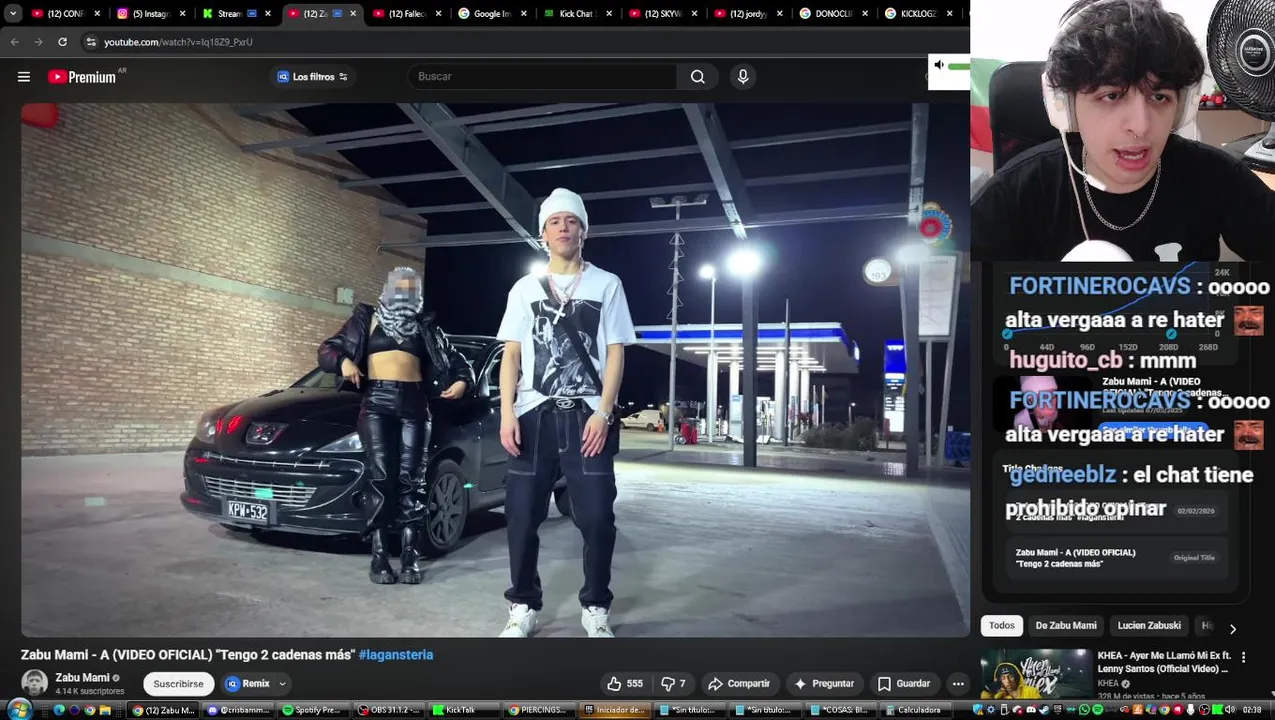The image size is (1275, 720).
Task: Go to the YouTube Premium home logo
Action: pyautogui.click(x=82, y=77)
